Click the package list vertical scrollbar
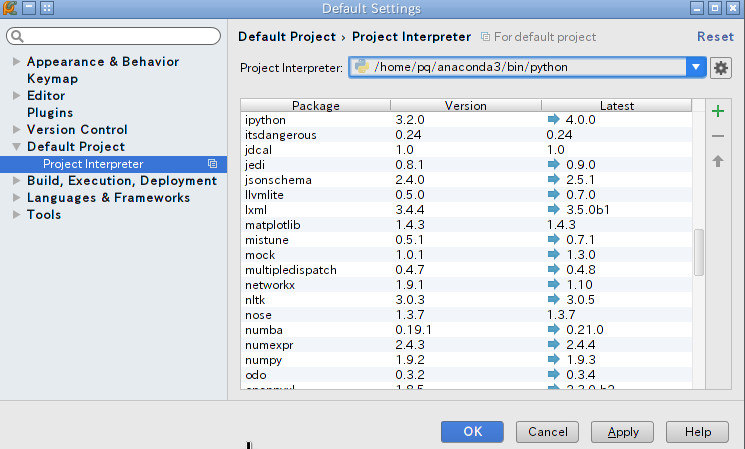Image resolution: width=745 pixels, height=449 pixels. (699, 252)
